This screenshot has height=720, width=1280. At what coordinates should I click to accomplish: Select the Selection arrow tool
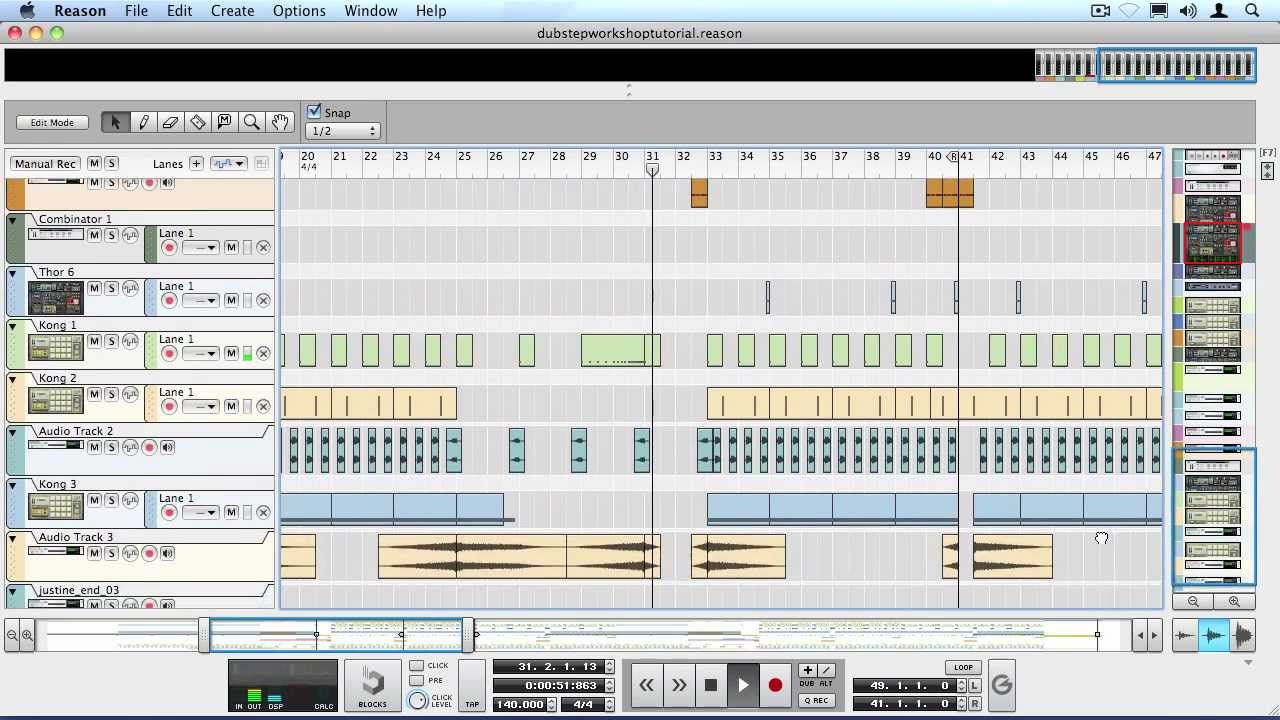(x=115, y=122)
